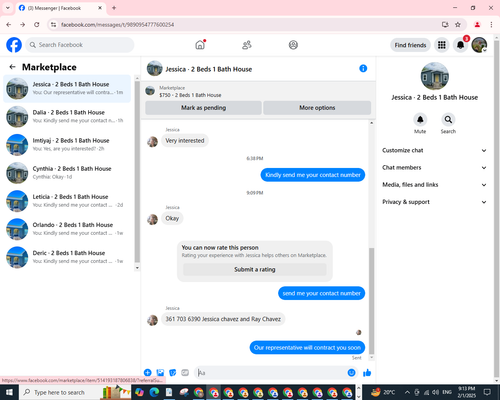Search in conversation with magnifier icon

click(x=448, y=119)
